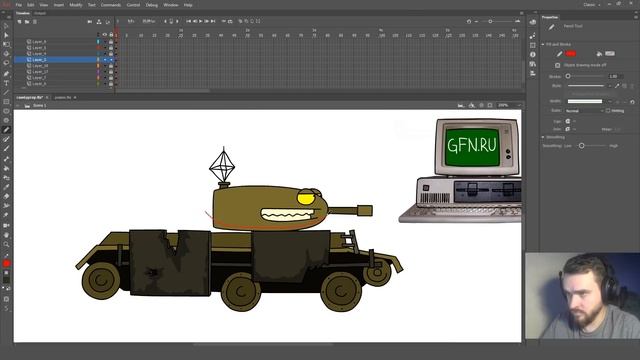Viewport: 640px width, 360px height.
Task: Select the highlighted blue layer row
Action: 64,60
